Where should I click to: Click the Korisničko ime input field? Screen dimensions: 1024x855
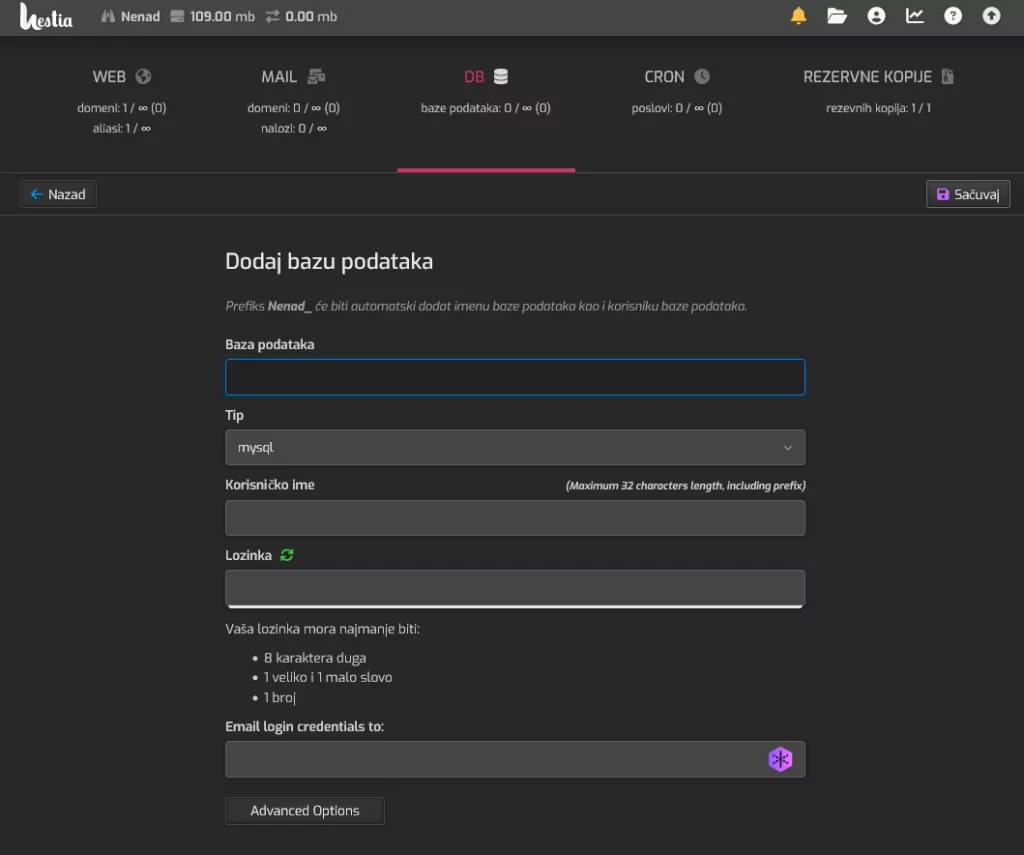(x=515, y=518)
